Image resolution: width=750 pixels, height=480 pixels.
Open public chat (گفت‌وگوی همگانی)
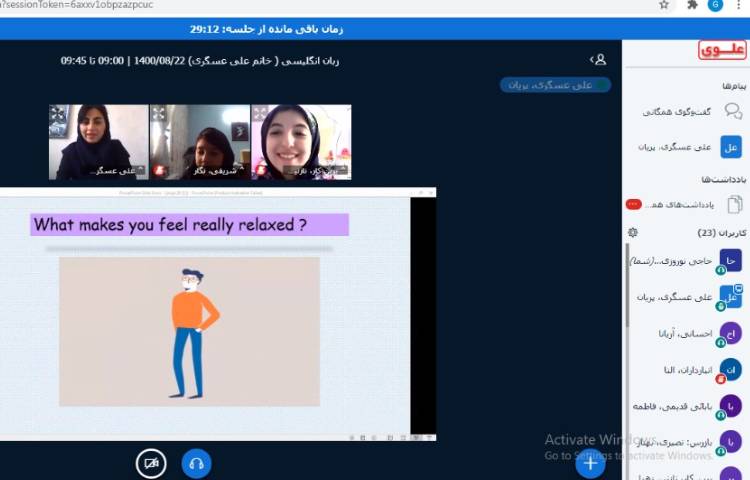(688, 111)
